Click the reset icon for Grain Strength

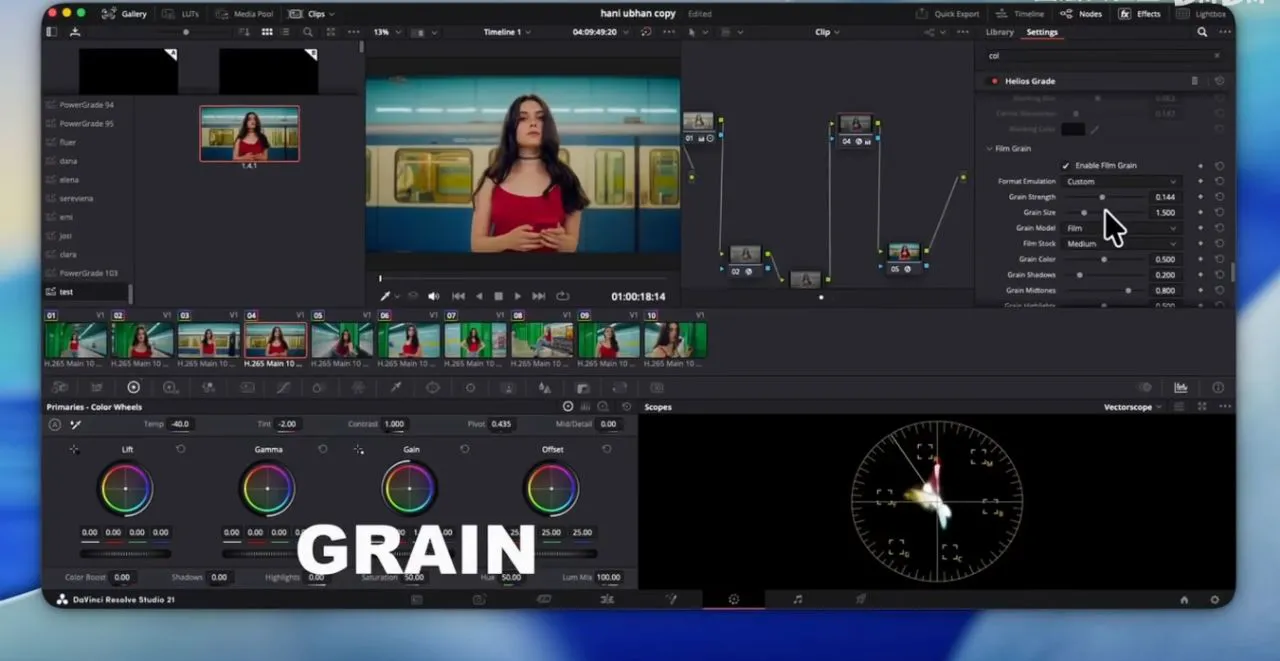[x=1219, y=197]
